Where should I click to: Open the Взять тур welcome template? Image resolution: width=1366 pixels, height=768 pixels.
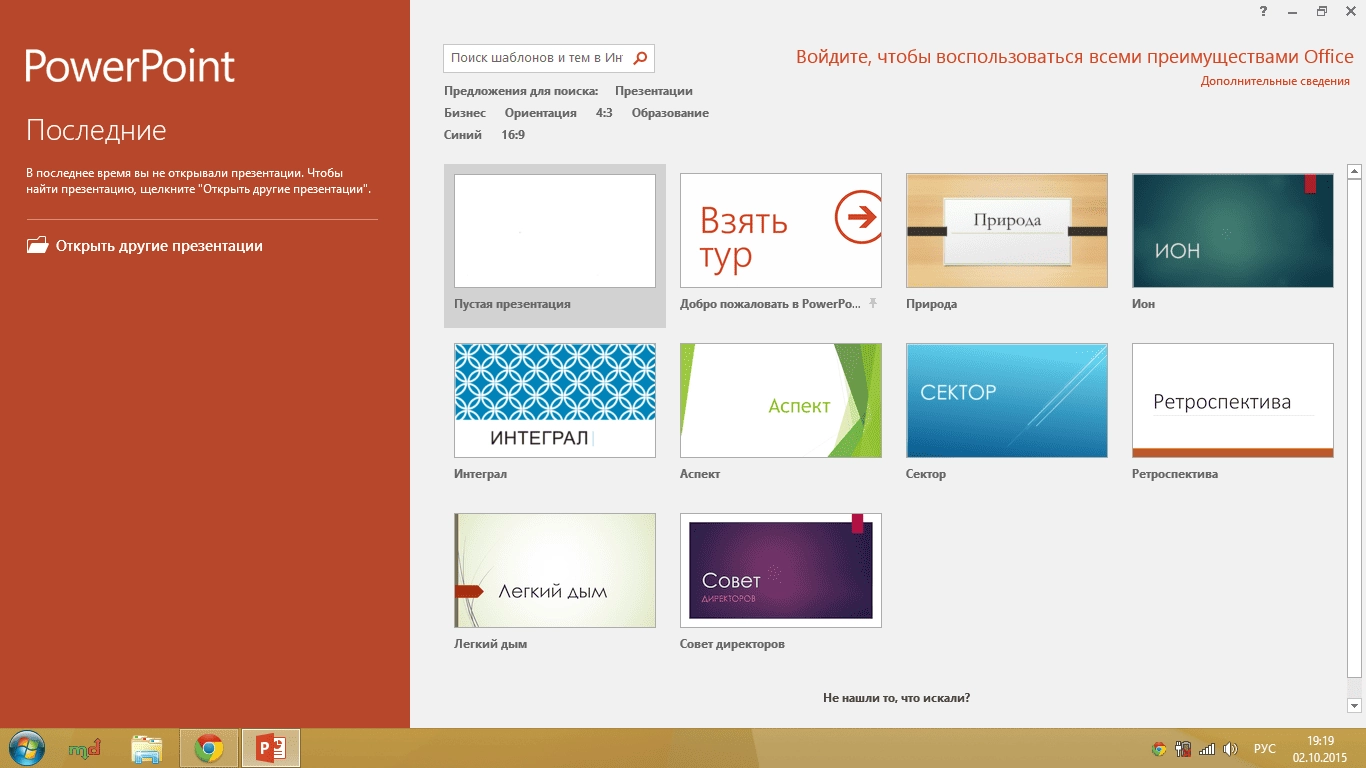coord(781,231)
